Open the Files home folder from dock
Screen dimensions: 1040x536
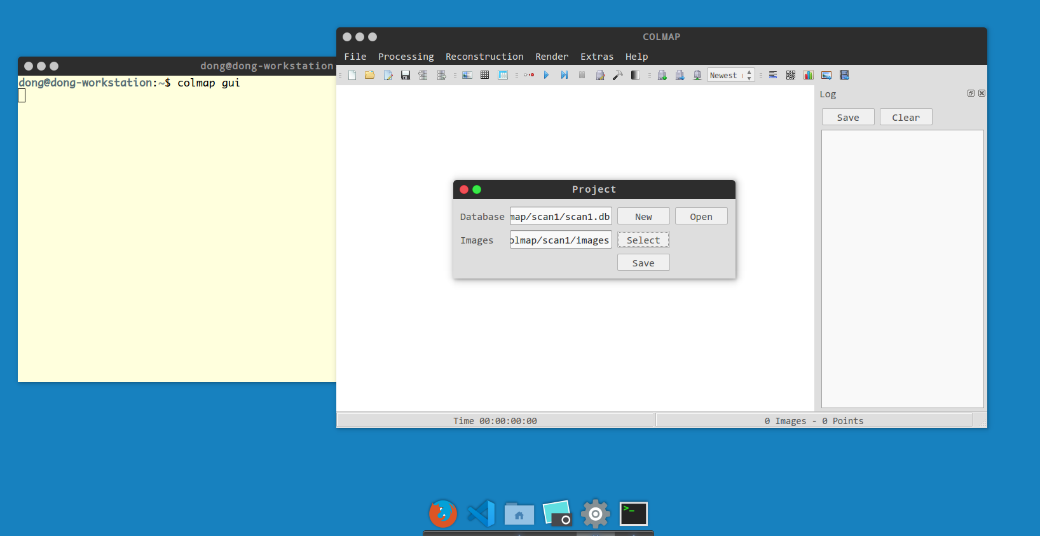coord(519,513)
